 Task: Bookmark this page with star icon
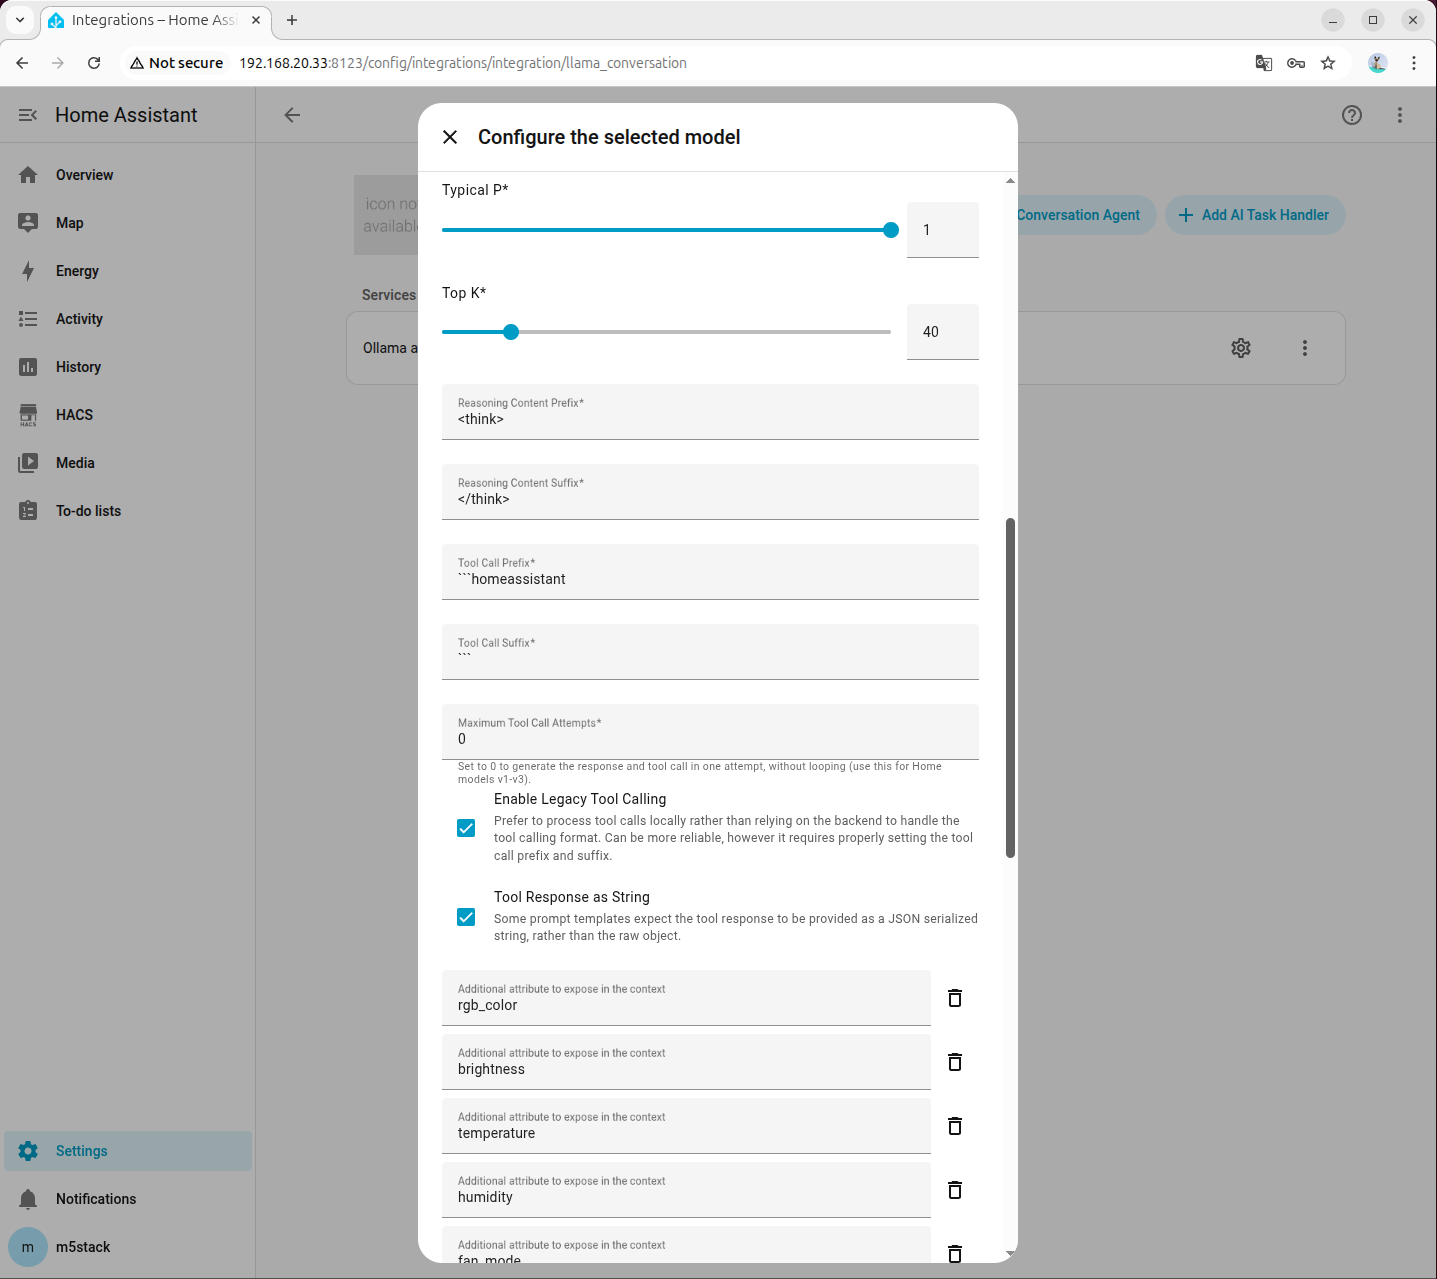[x=1328, y=63]
